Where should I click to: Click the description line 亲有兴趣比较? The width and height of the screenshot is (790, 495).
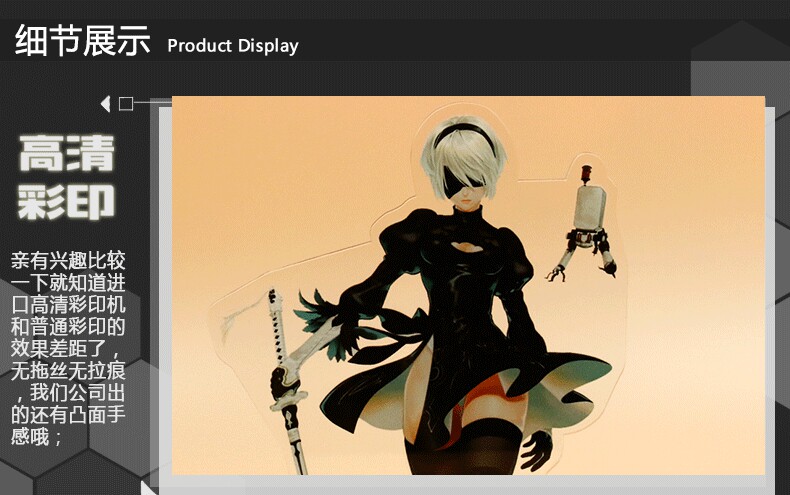[x=68, y=261]
